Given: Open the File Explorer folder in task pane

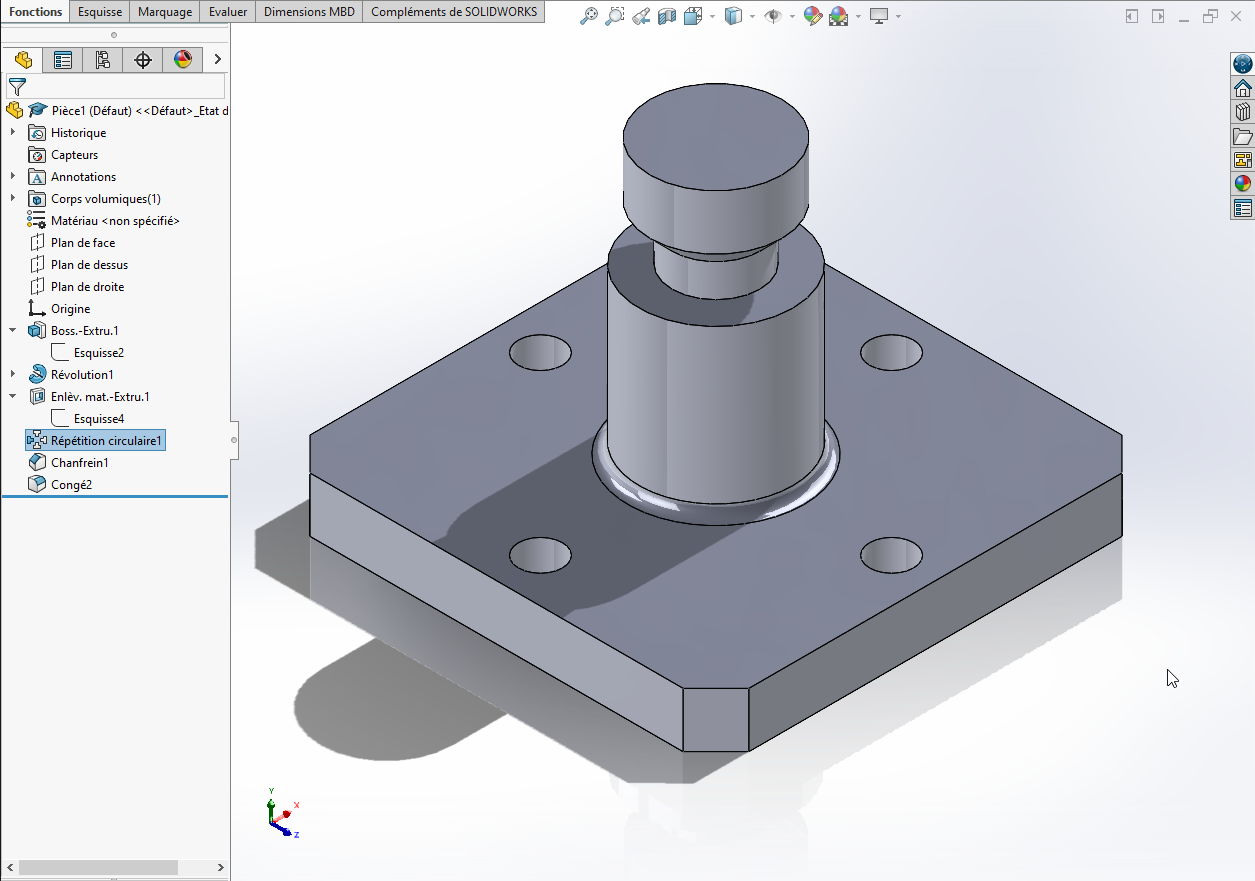Looking at the screenshot, I should click(1242, 136).
